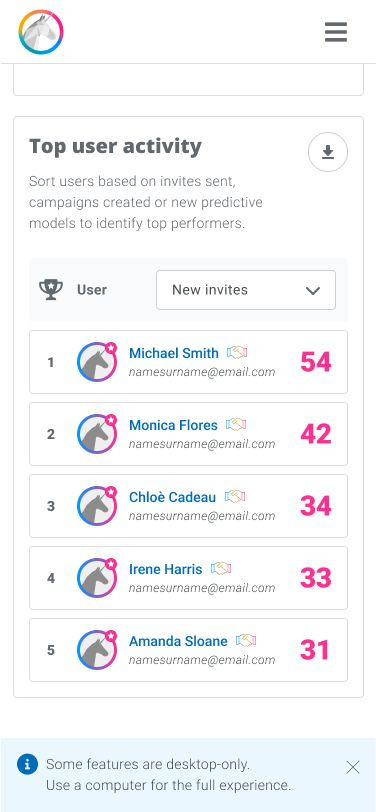This screenshot has height=812, width=376.
Task: Select Chloè Cadeau's invite count 34
Action: click(316, 506)
